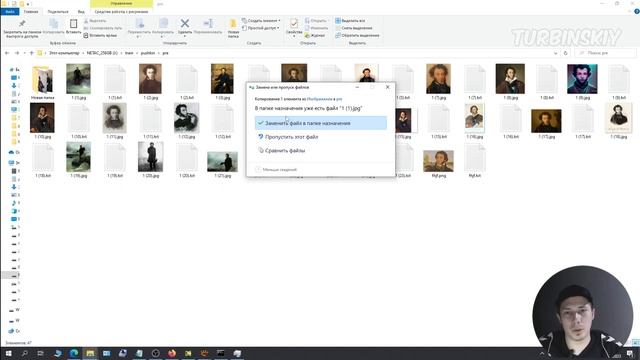The width and height of the screenshot is (640, 360).
Task: Close the replace or skip dialog
Action: click(x=388, y=87)
